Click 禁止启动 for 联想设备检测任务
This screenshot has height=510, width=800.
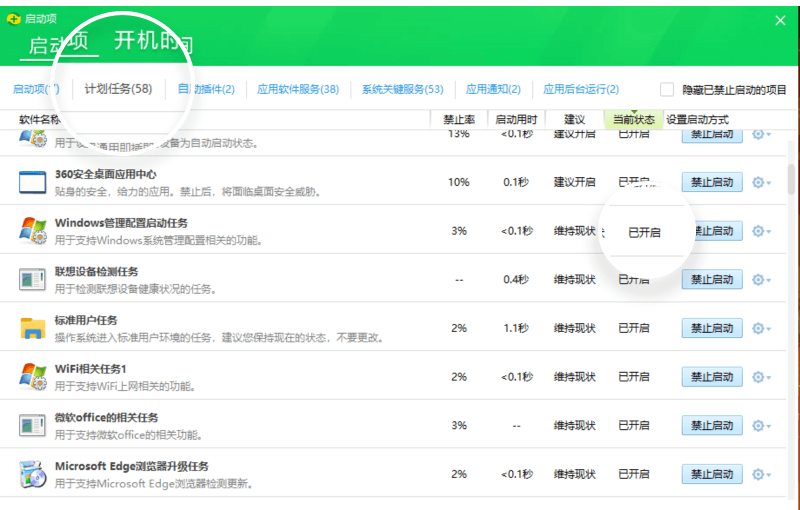pos(712,279)
